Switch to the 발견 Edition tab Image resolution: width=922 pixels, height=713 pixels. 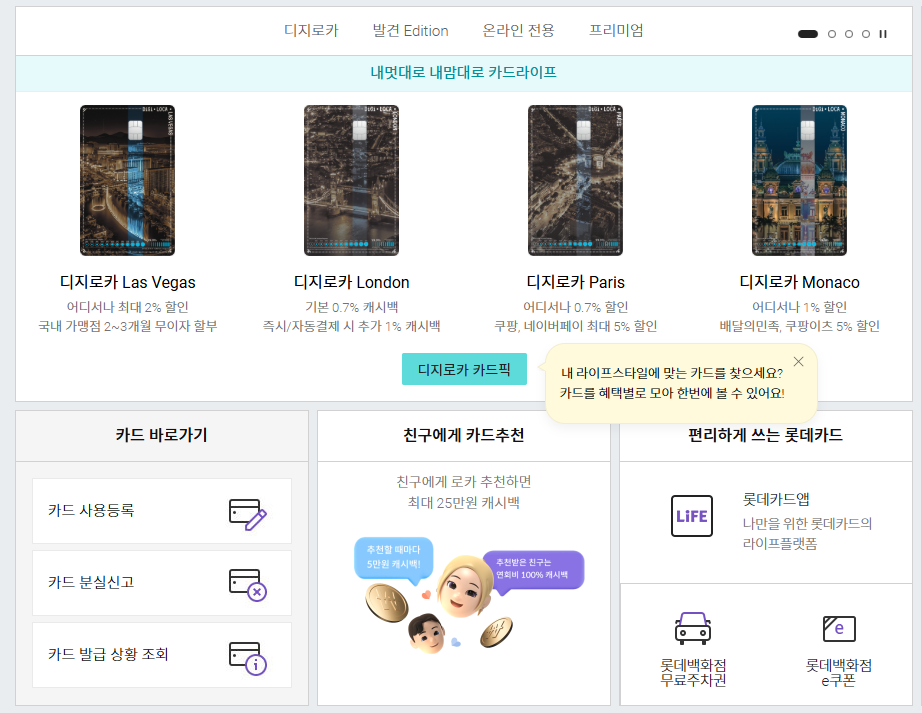coord(410,30)
